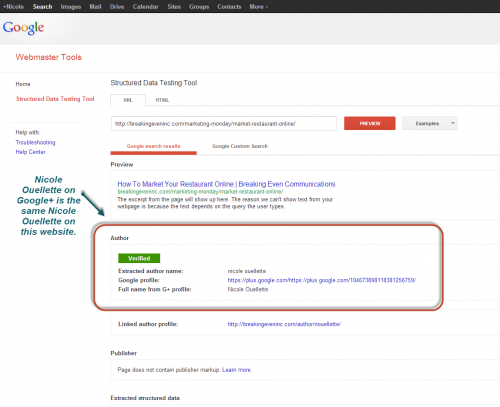This screenshot has width=500, height=407.
Task: Open the +Nicole profile link
Action: 14,7
